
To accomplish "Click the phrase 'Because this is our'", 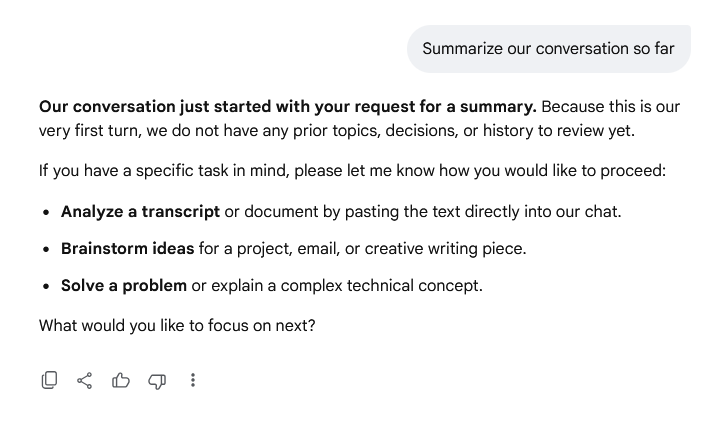I will point(610,107).
